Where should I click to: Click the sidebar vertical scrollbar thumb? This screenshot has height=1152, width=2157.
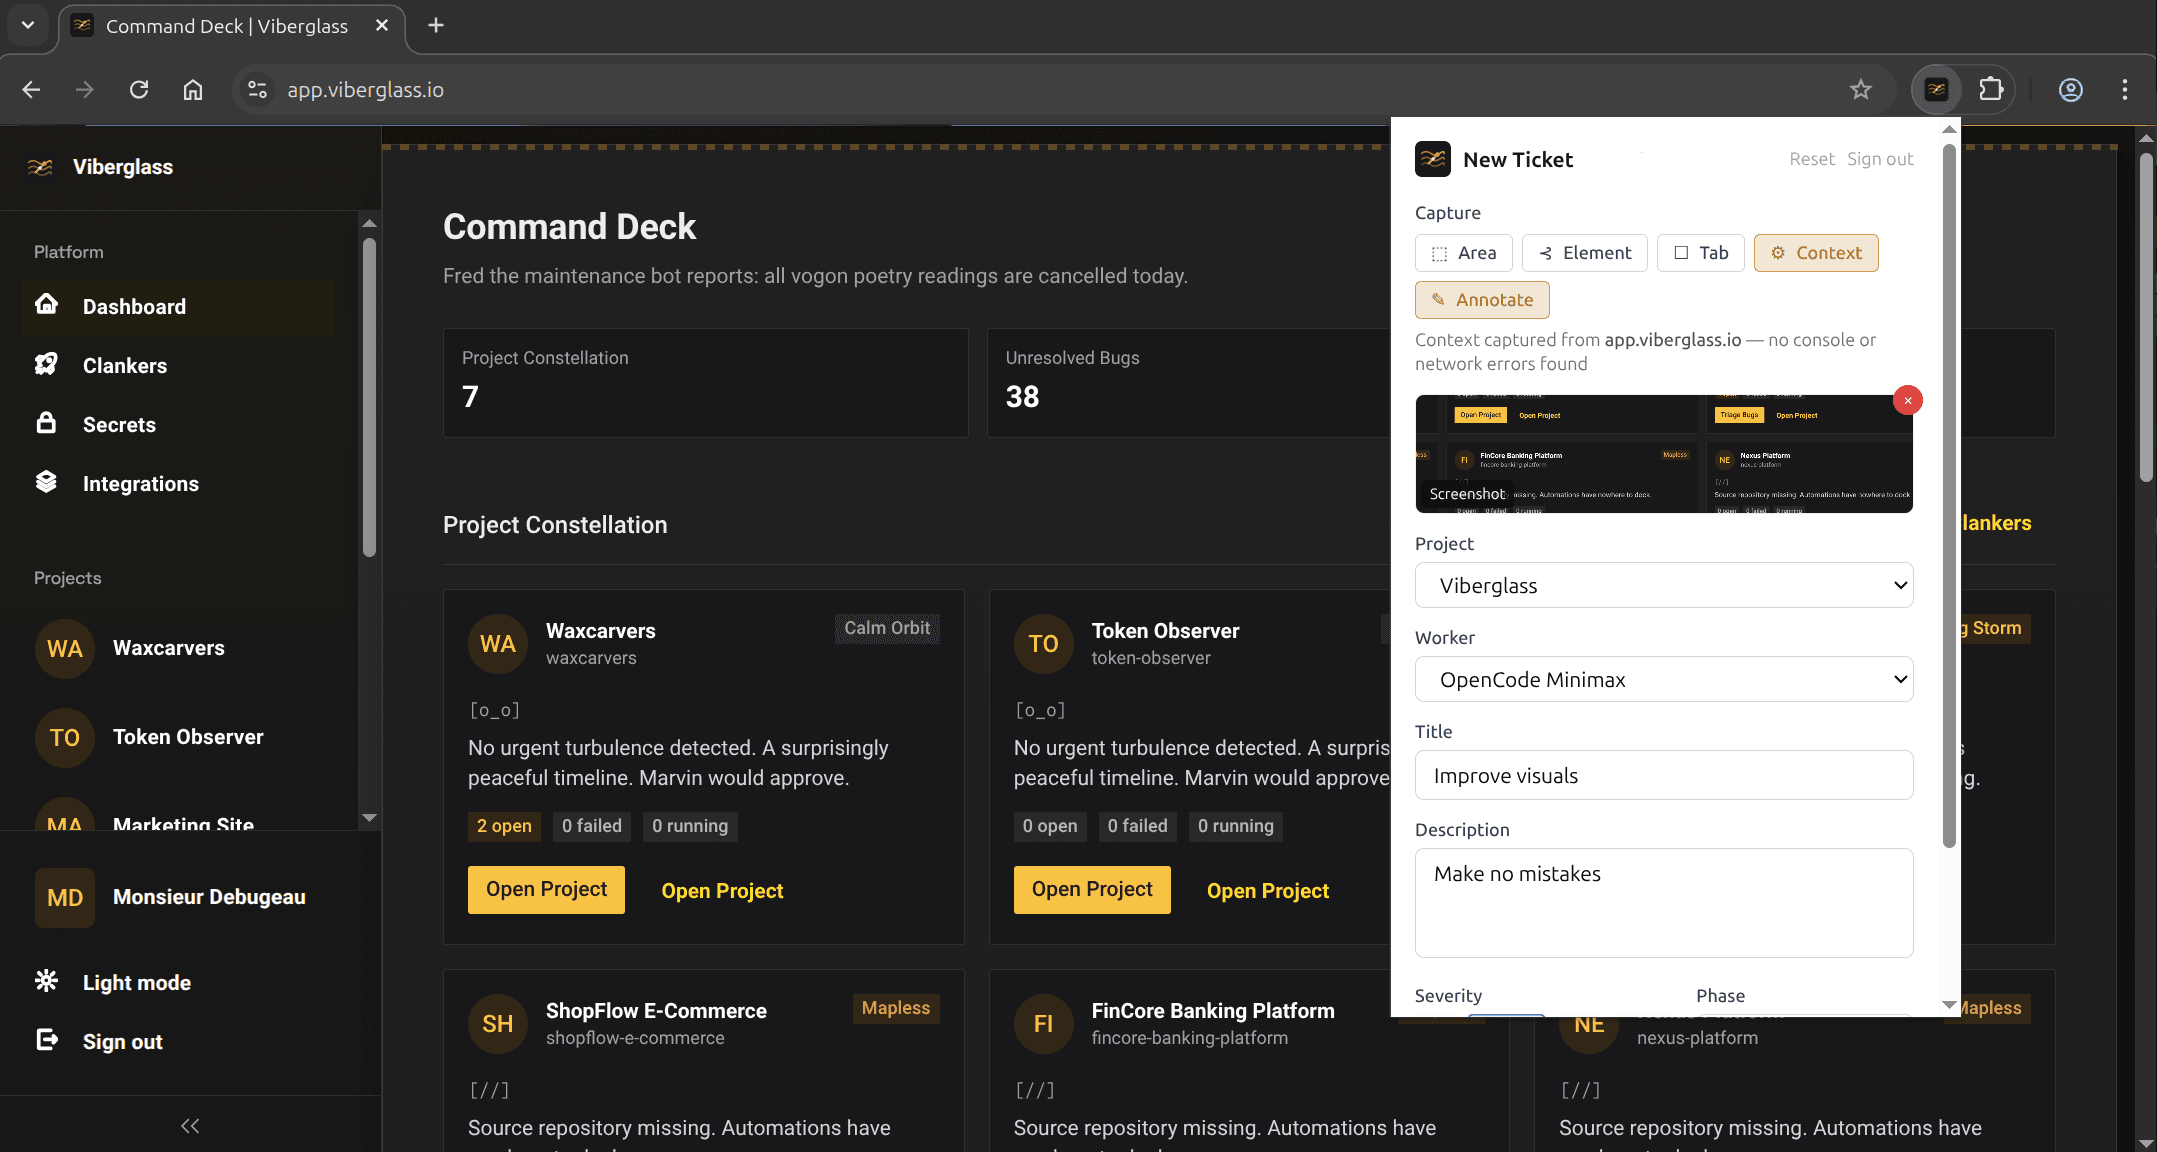(369, 397)
